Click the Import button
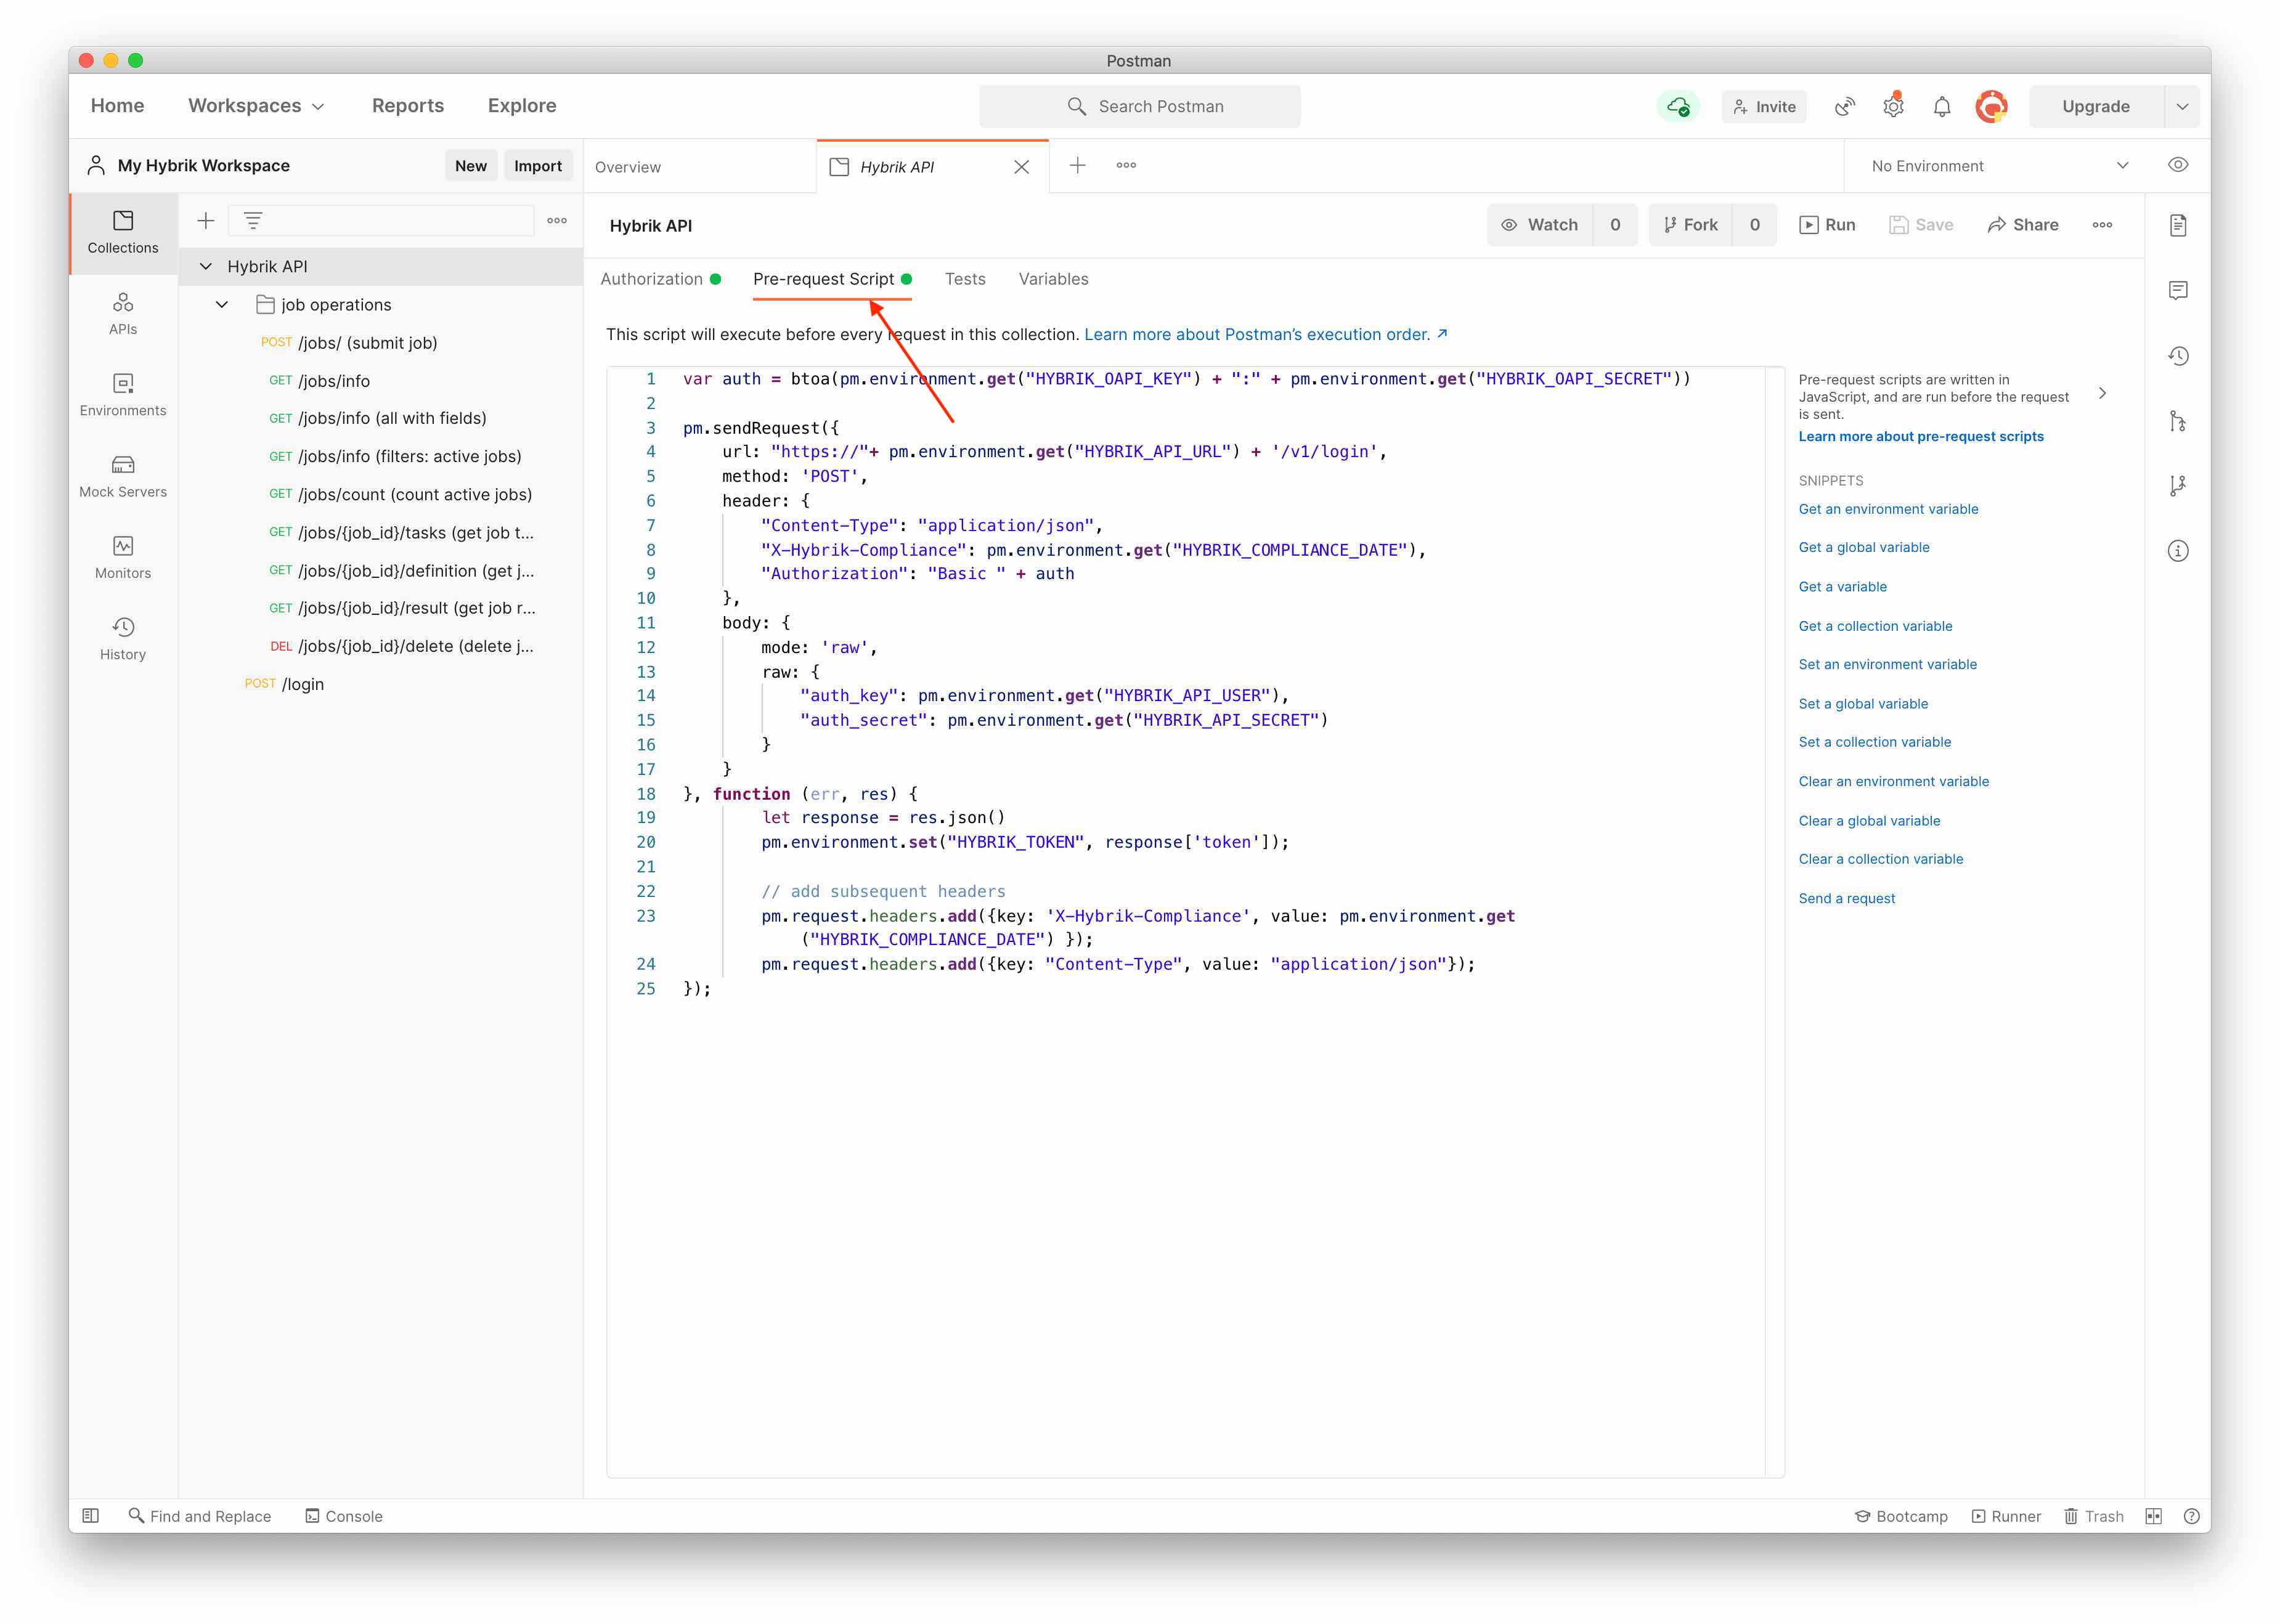The width and height of the screenshot is (2280, 1624). coord(538,166)
